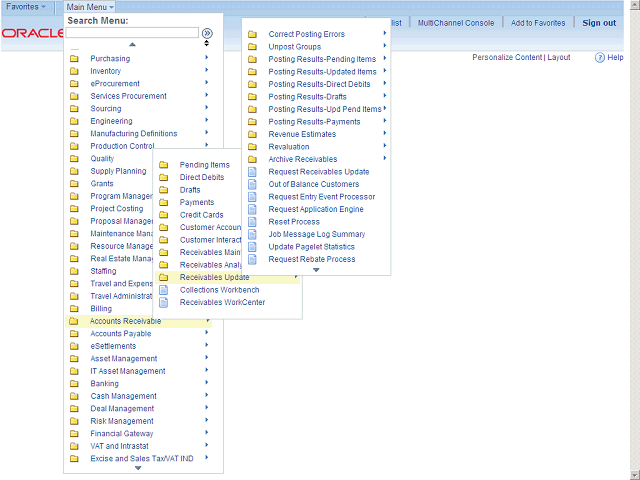Screen dimensions: 640x480
Task: Open the Receivables WorkCenter item
Action: click(x=222, y=302)
